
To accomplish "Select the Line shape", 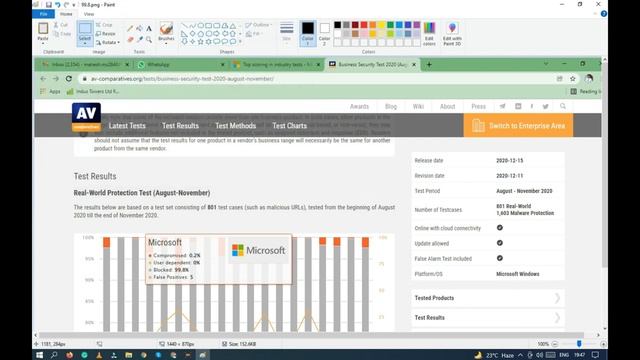I will pyautogui.click(x=184, y=26).
